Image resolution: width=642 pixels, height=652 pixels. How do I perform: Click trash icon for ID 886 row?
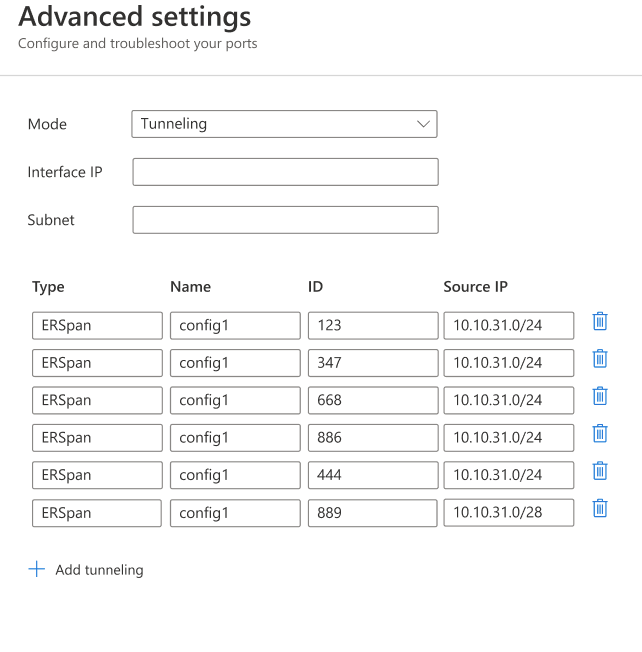click(x=600, y=434)
